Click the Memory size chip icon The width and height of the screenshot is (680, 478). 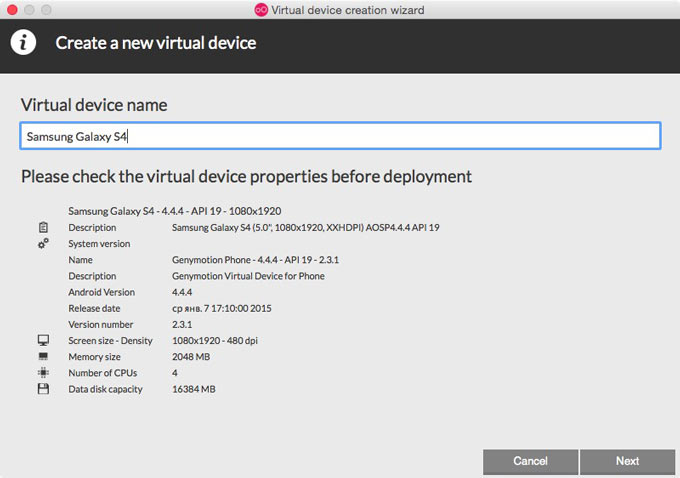click(43, 357)
